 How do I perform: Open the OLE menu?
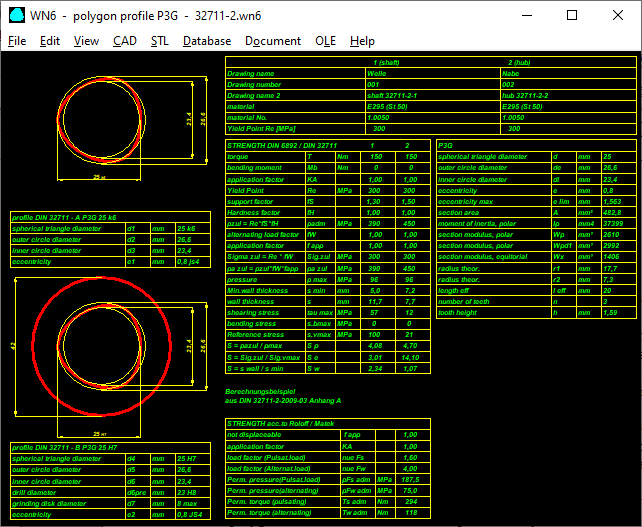326,41
